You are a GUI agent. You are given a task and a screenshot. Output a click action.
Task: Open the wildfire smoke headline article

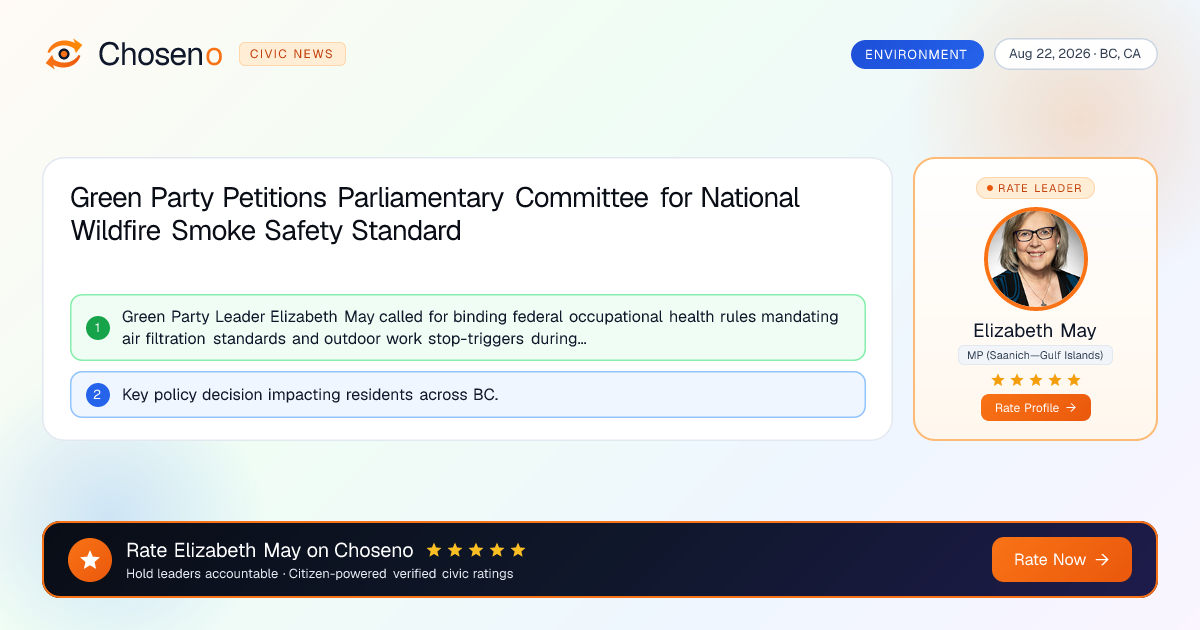(x=435, y=214)
